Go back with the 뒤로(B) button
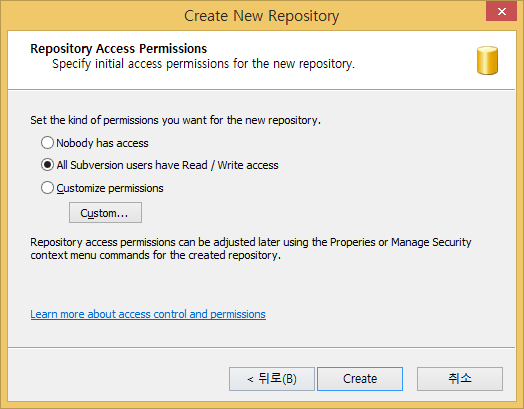Image resolution: width=524 pixels, height=409 pixels. (x=272, y=379)
